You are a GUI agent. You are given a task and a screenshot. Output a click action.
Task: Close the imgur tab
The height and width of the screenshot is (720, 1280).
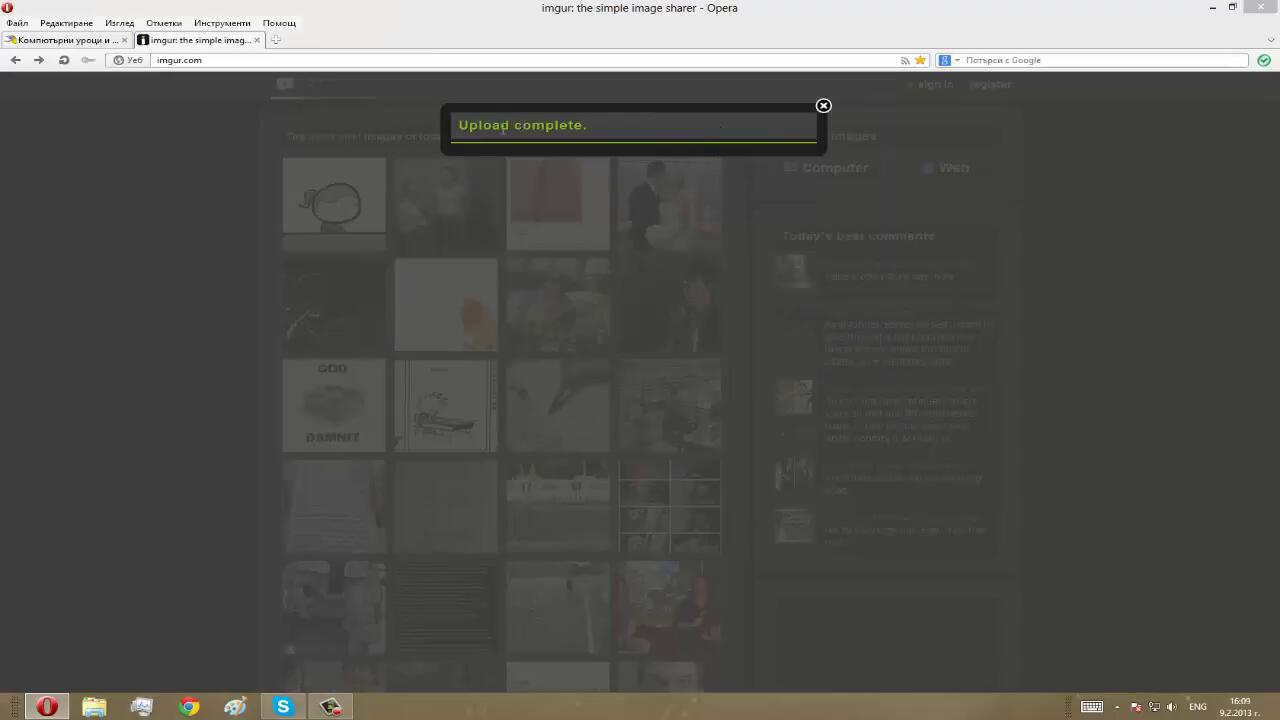(257, 40)
